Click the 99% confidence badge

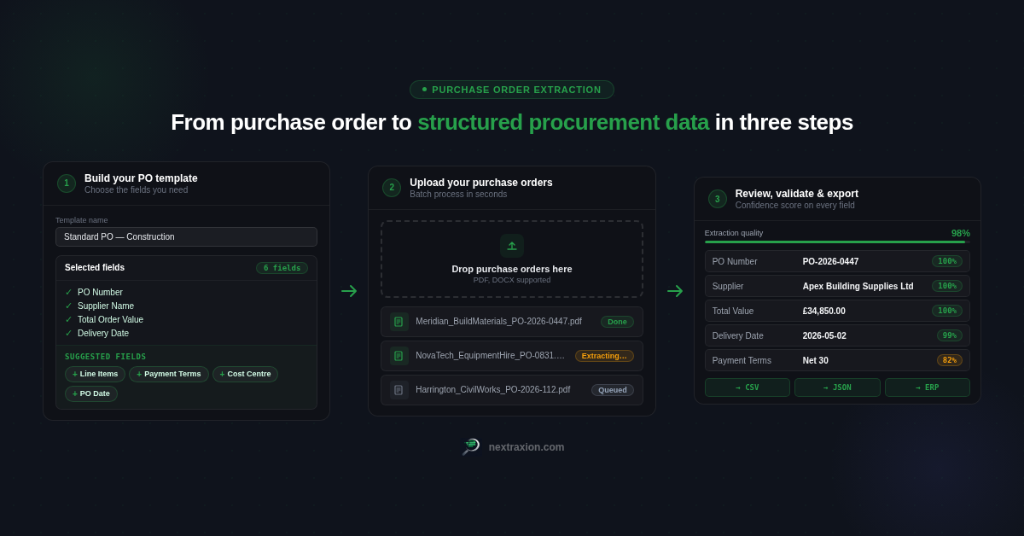pyautogui.click(x=950, y=336)
